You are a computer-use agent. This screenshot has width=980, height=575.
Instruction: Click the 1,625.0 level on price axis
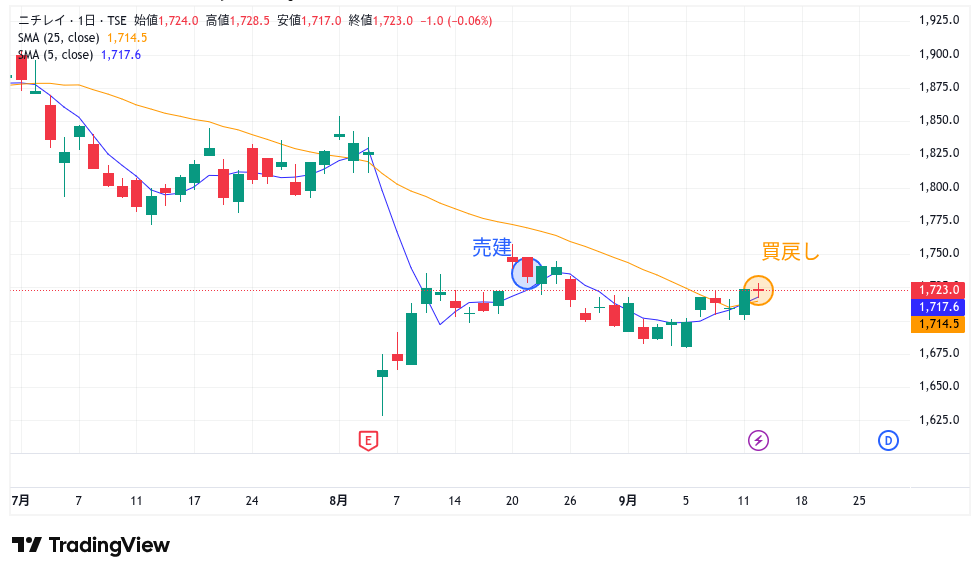pos(938,420)
